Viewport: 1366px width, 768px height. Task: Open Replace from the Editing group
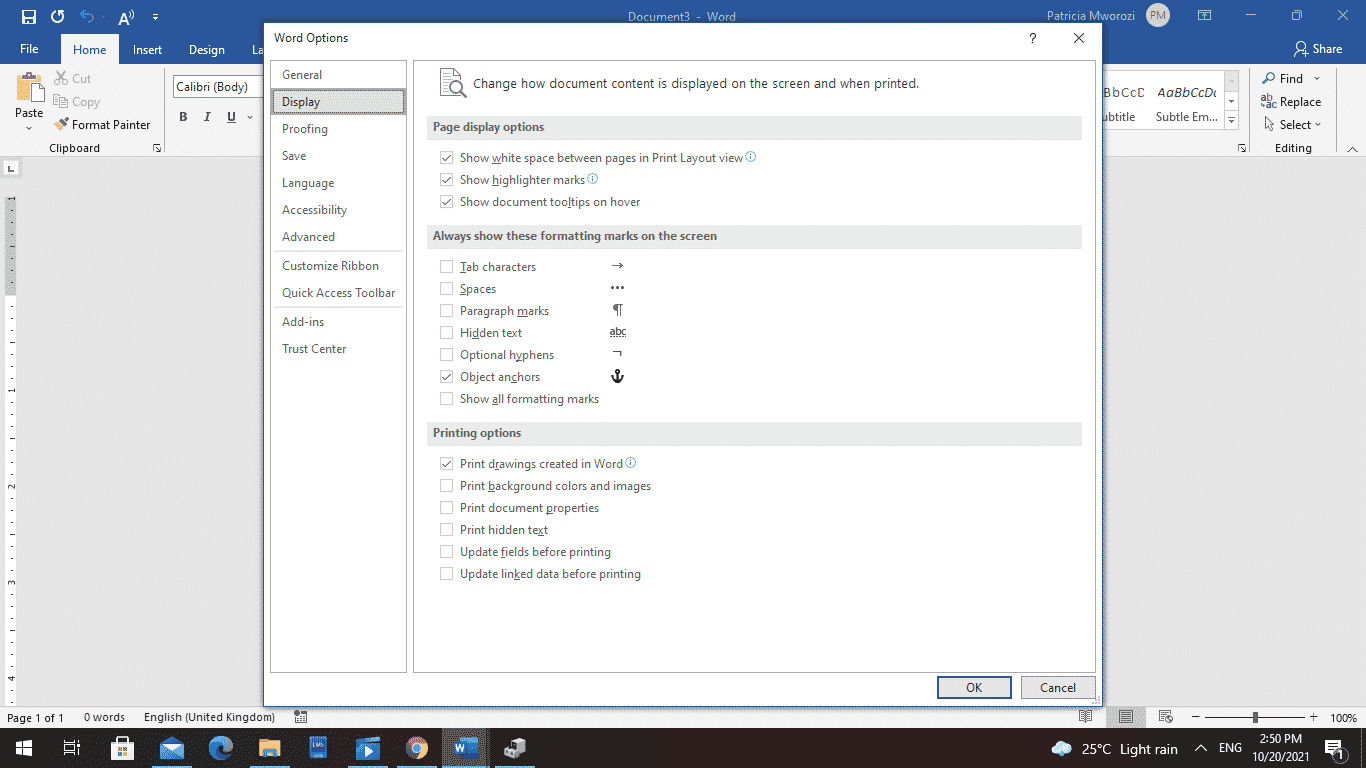1291,101
